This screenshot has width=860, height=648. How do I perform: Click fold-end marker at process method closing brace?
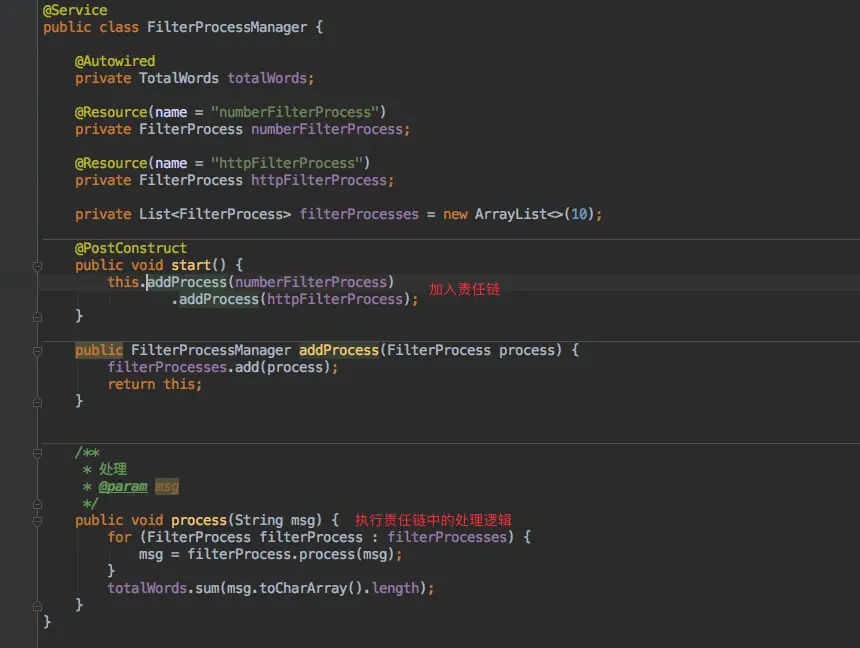(x=37, y=606)
